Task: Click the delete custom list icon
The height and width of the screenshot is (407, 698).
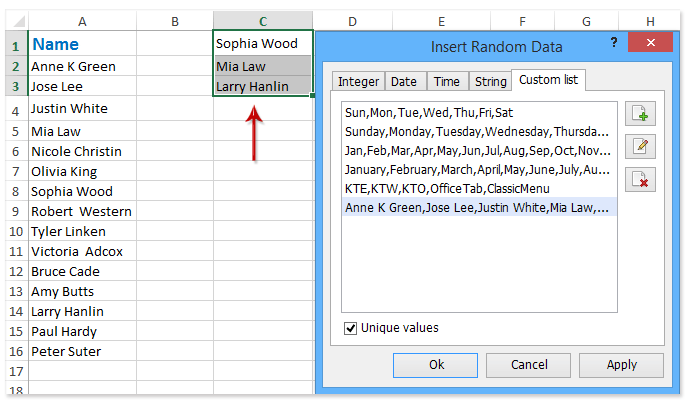Action: coord(640,180)
